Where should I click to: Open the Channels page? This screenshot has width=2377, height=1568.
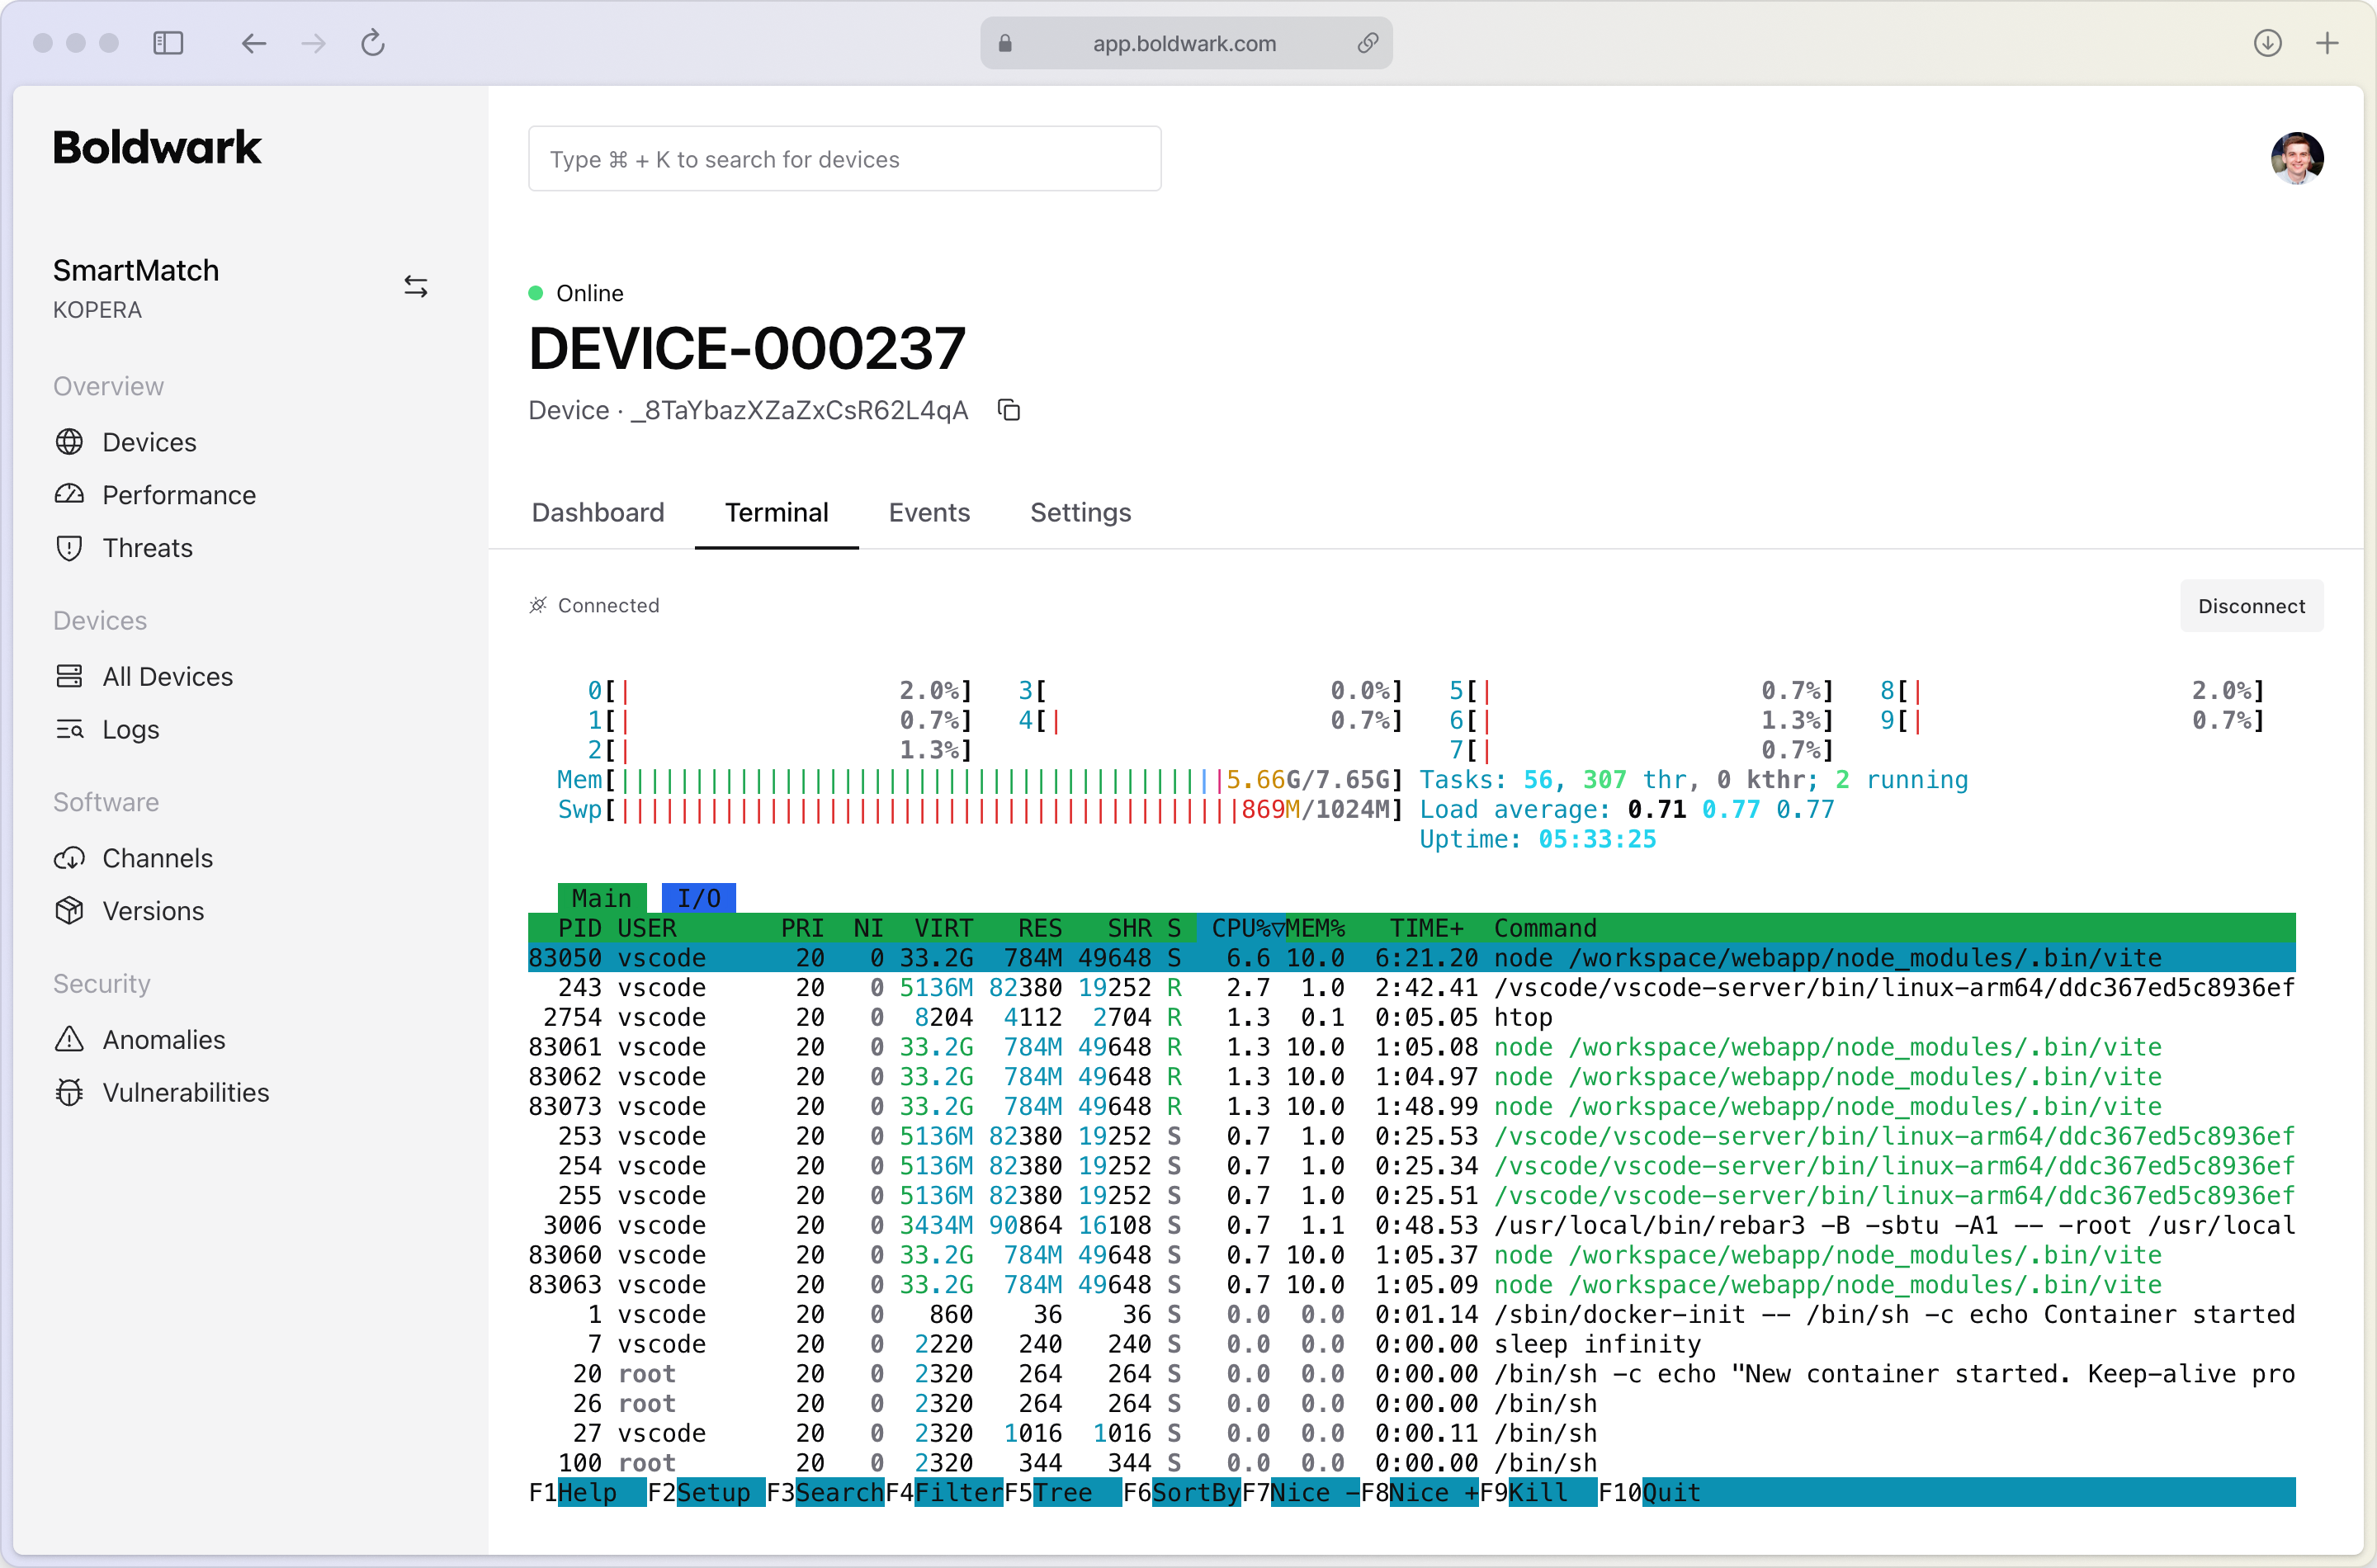157,858
